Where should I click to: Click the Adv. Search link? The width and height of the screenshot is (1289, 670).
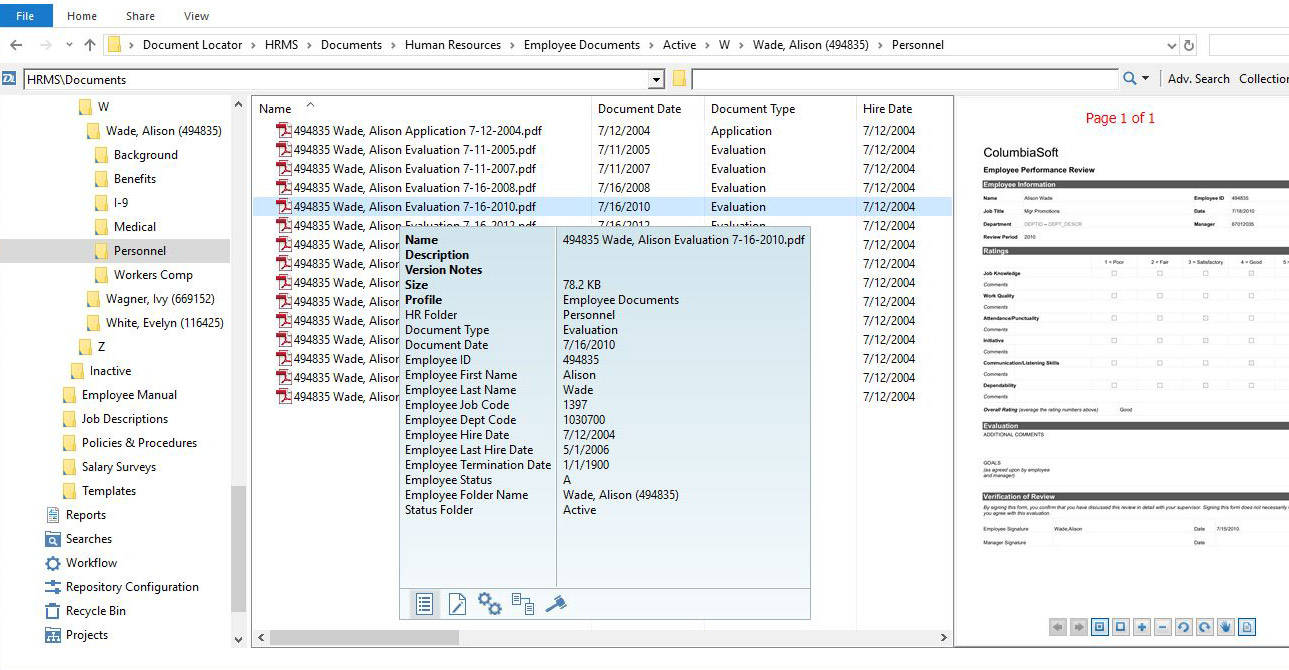coord(1197,78)
